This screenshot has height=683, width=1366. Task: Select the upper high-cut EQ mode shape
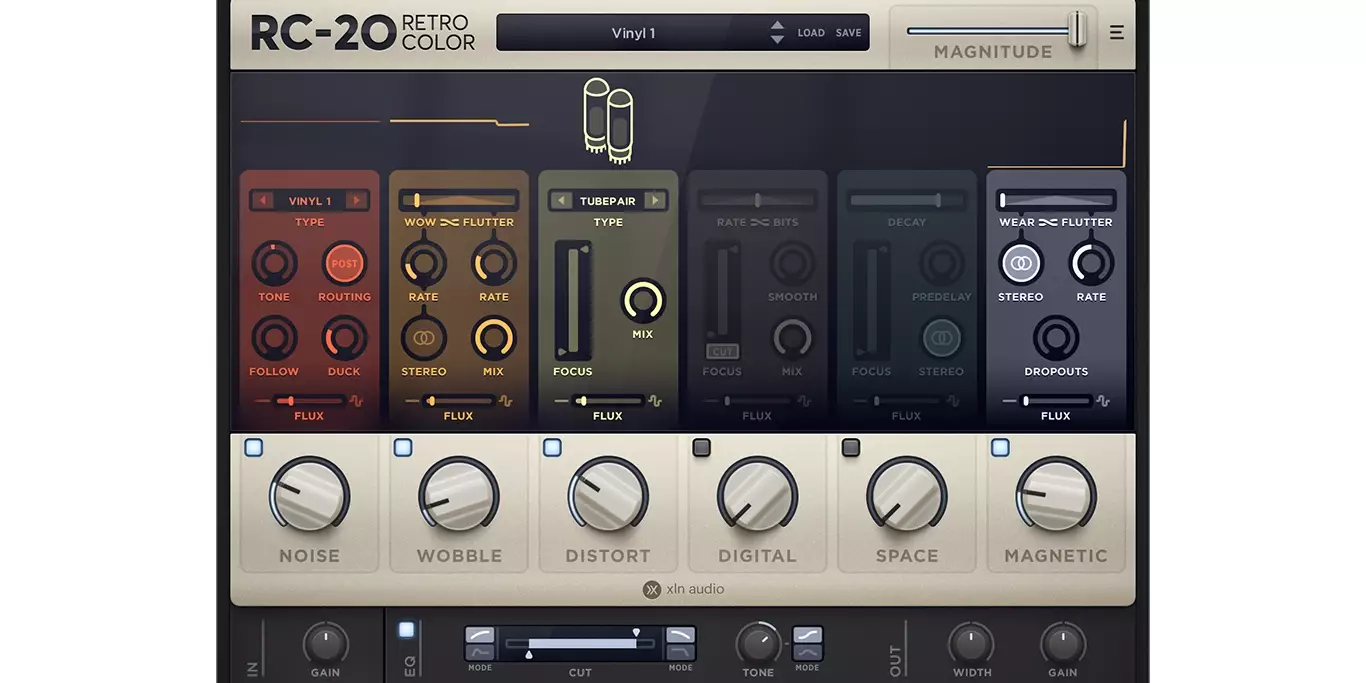(680, 635)
